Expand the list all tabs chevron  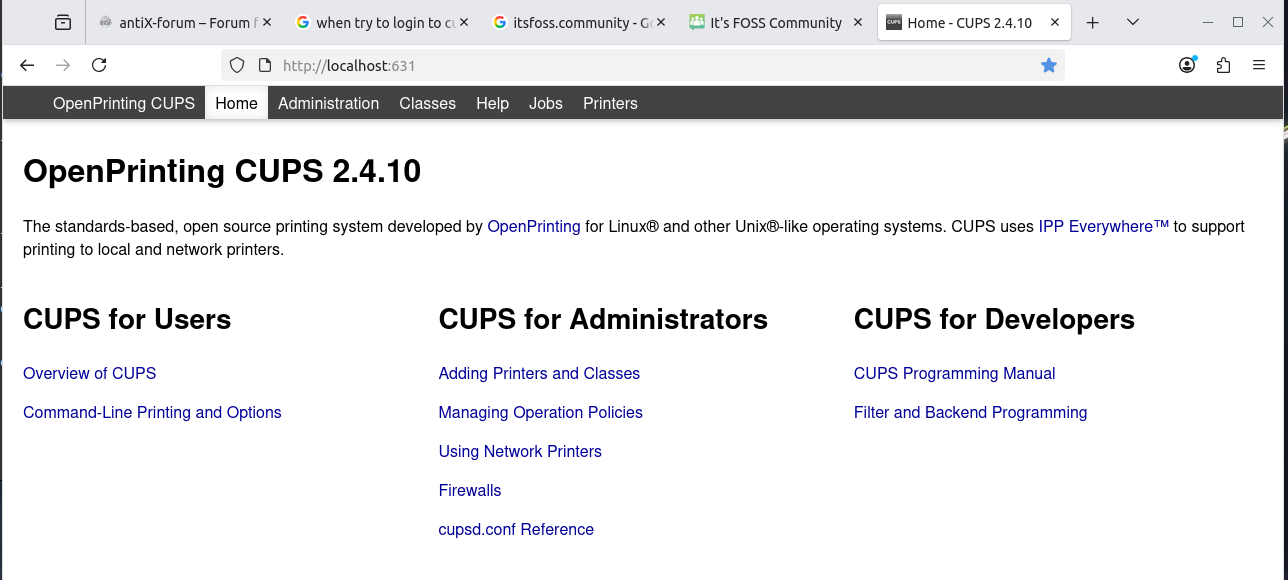pyautogui.click(x=1132, y=22)
